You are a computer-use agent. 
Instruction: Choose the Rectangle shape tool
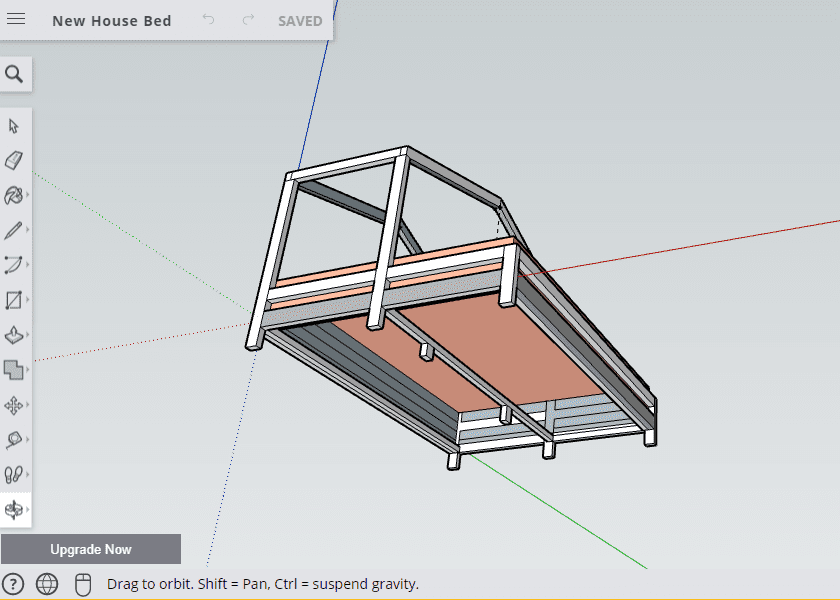point(13,300)
